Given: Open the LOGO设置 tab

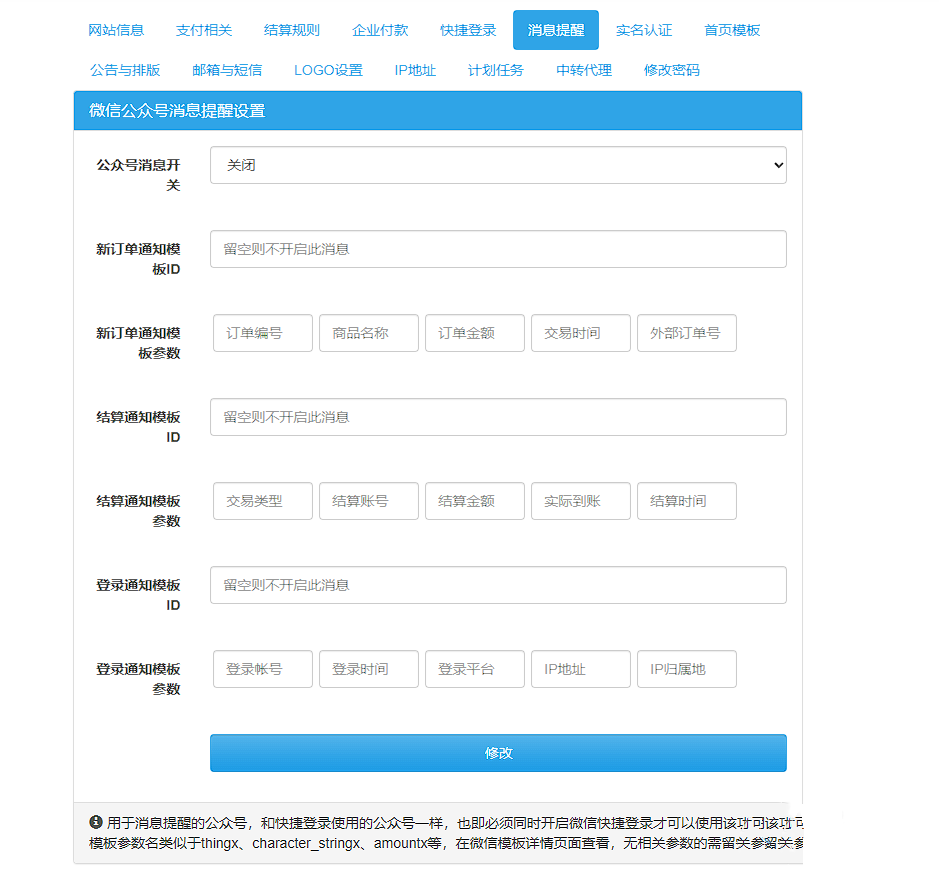Looking at the screenshot, I should coord(328,70).
